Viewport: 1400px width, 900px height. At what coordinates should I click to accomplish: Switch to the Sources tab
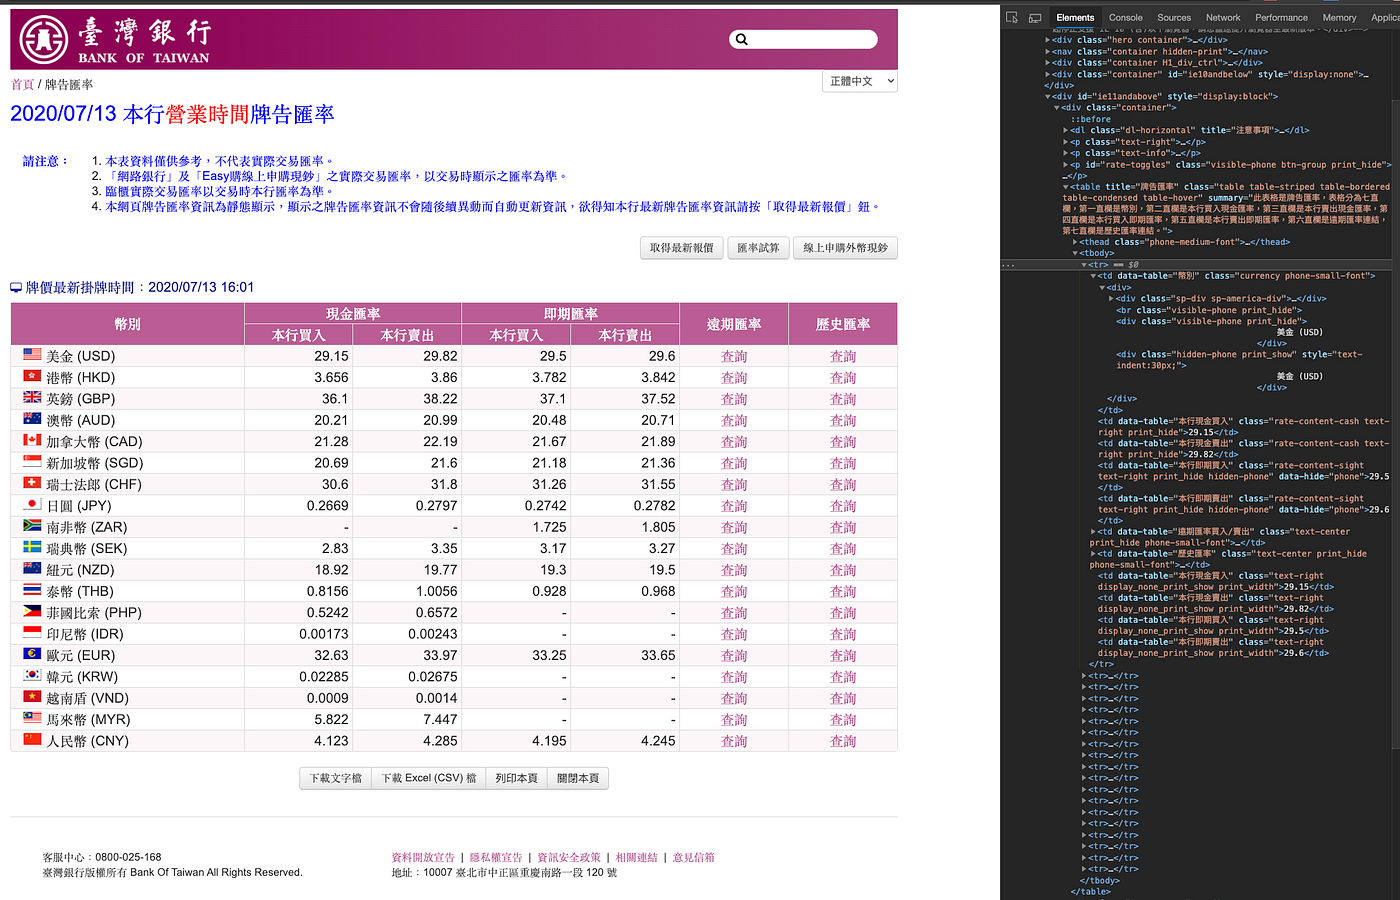(x=1174, y=17)
